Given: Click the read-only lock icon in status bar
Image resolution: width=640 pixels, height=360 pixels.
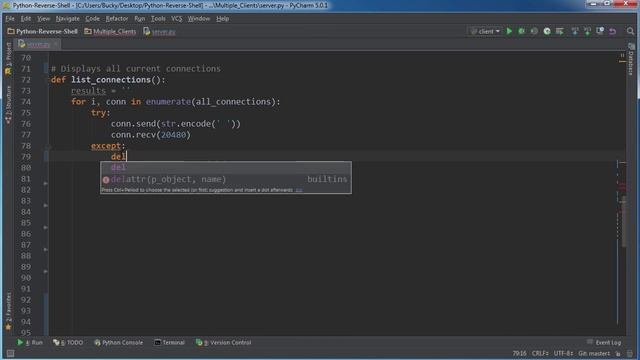Looking at the screenshot, I should click(618, 353).
